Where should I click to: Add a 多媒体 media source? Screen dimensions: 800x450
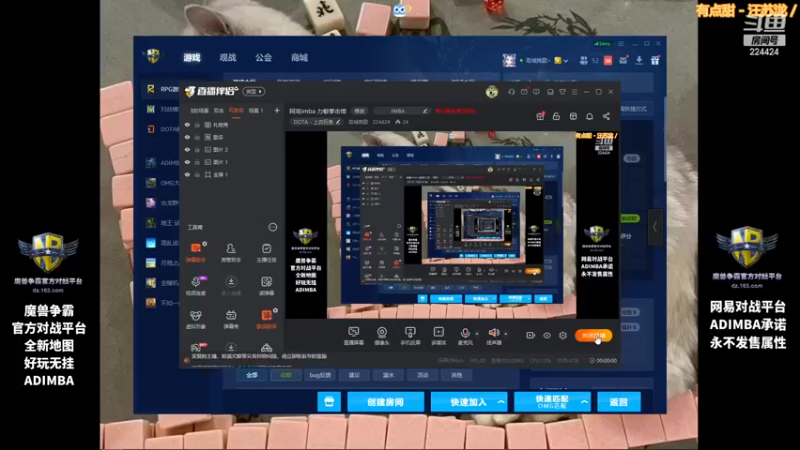click(438, 336)
